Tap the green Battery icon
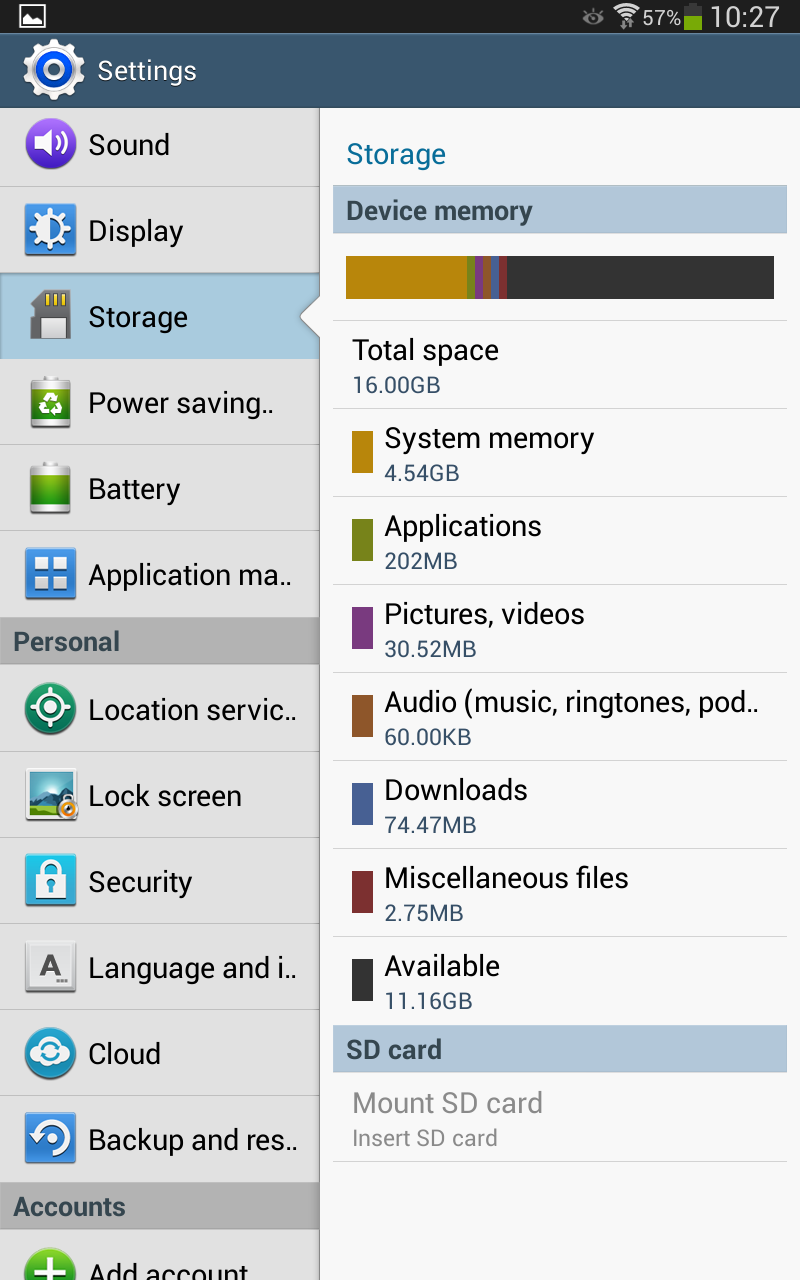Image resolution: width=800 pixels, height=1280 pixels. 50,489
